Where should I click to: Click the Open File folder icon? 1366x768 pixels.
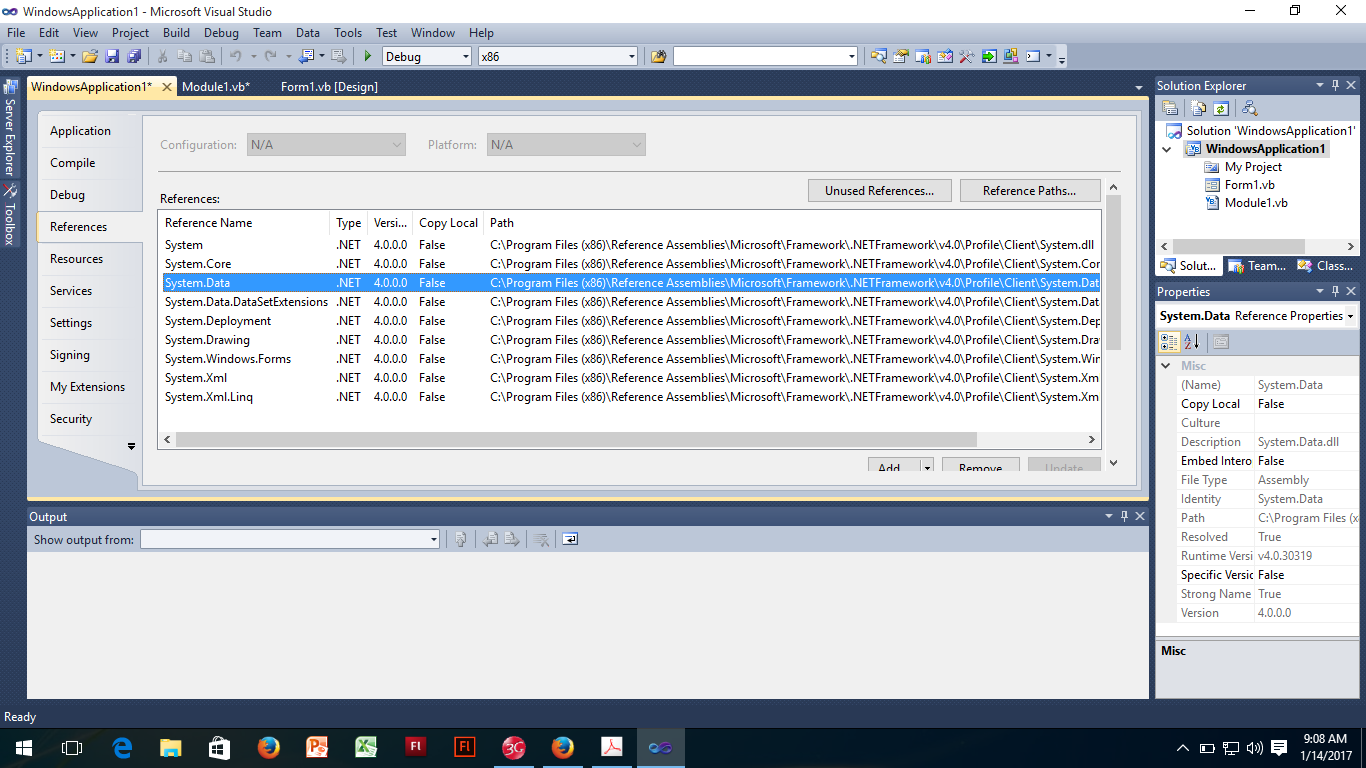click(x=90, y=56)
